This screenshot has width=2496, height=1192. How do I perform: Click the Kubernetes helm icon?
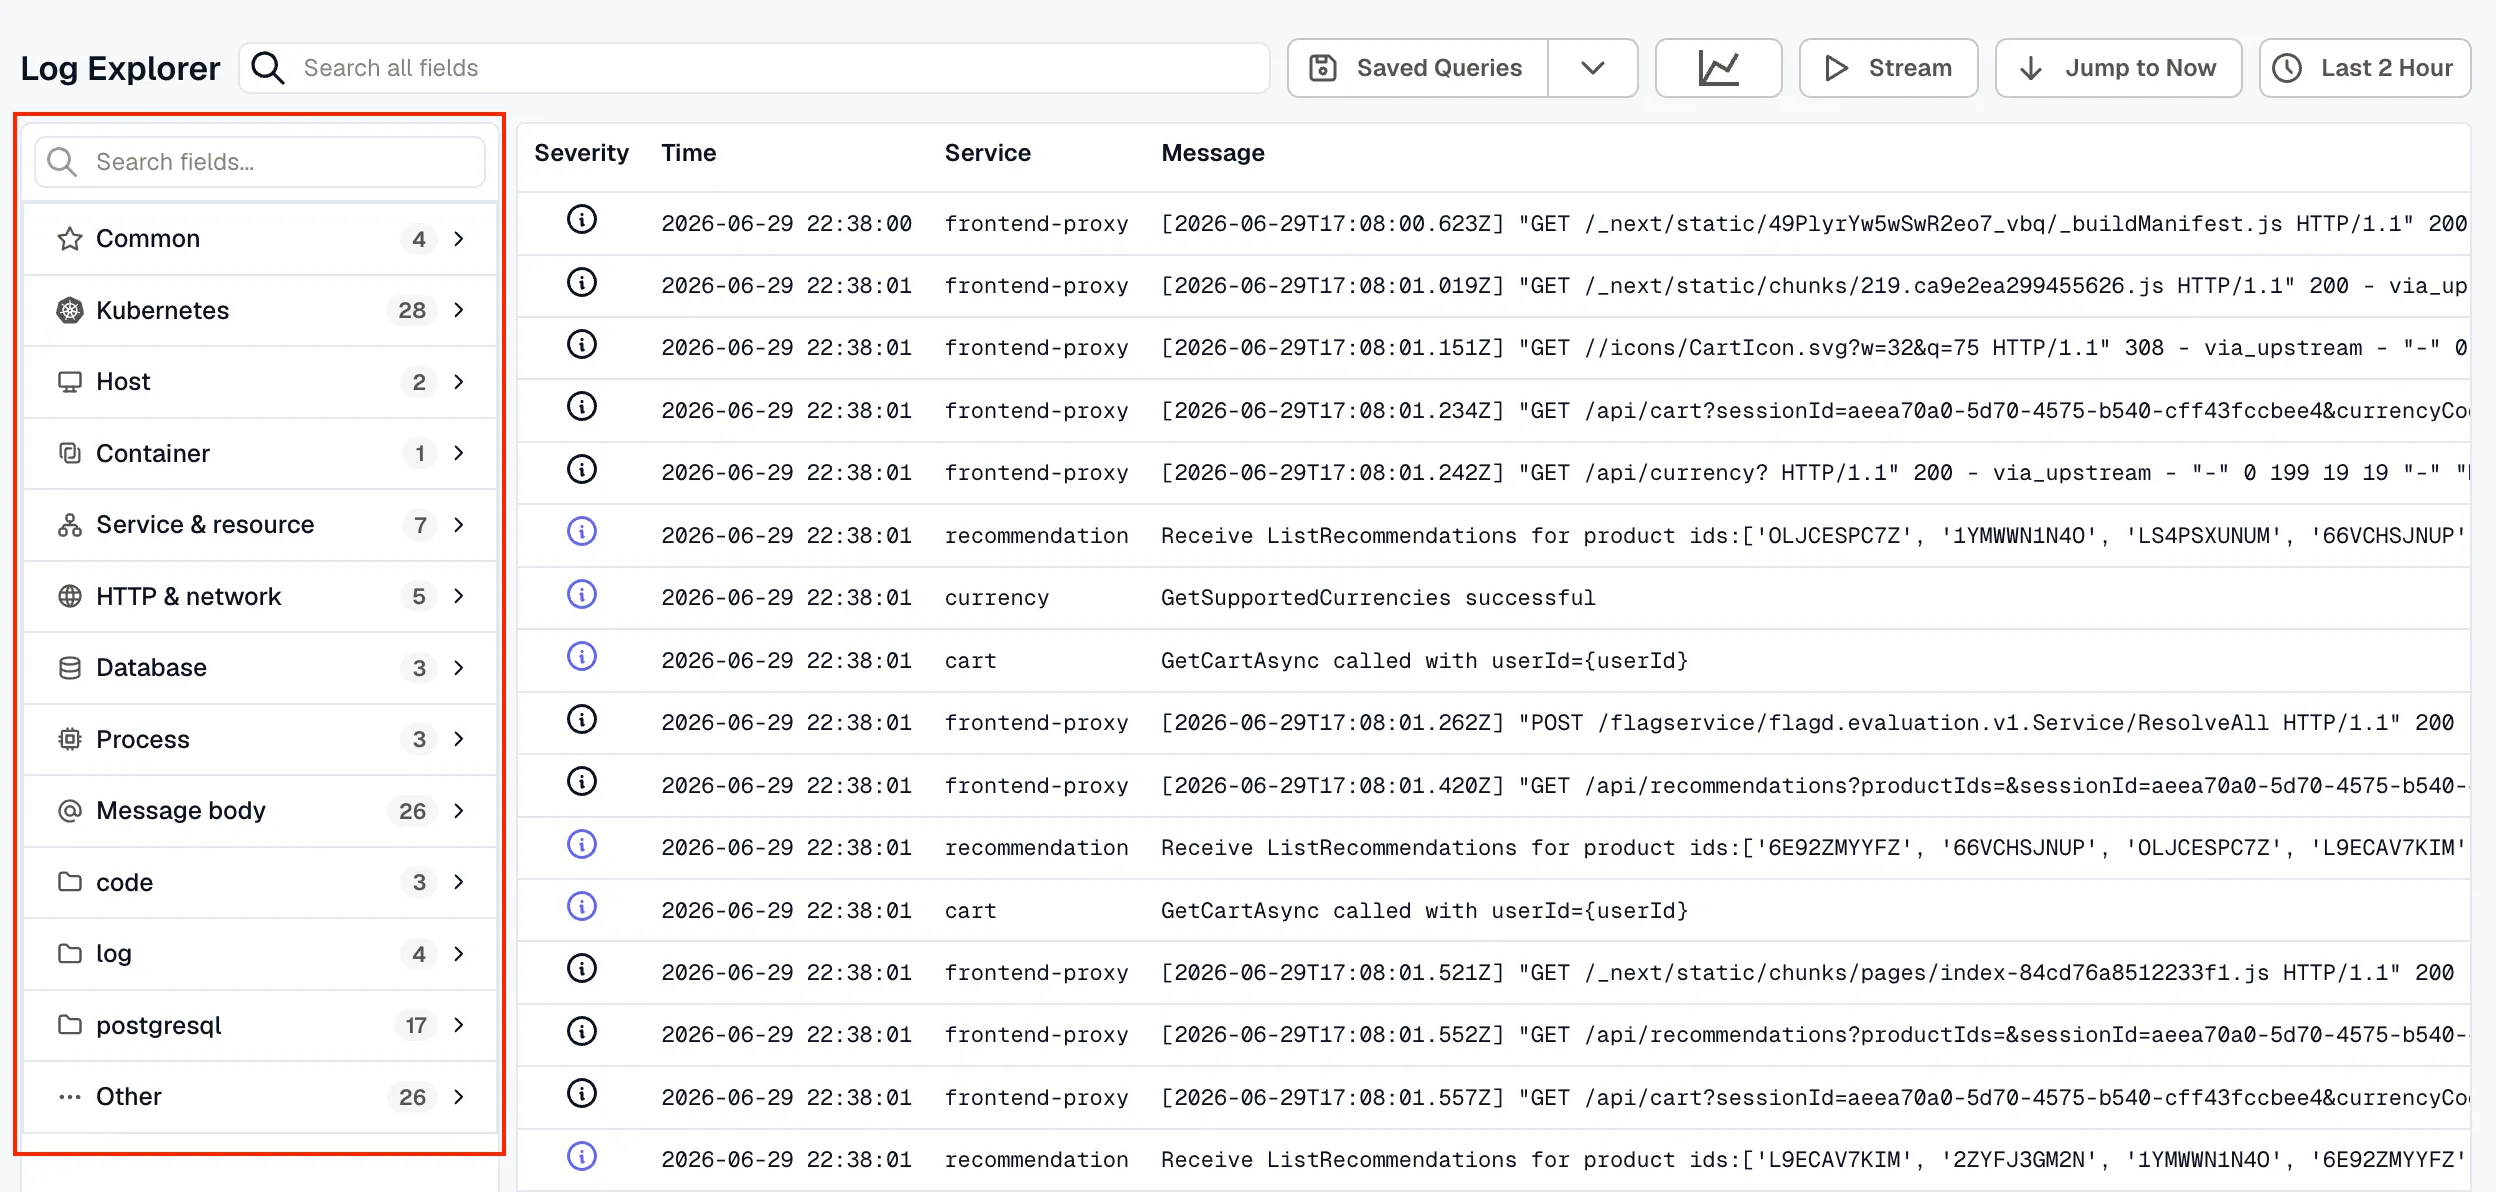click(69, 310)
